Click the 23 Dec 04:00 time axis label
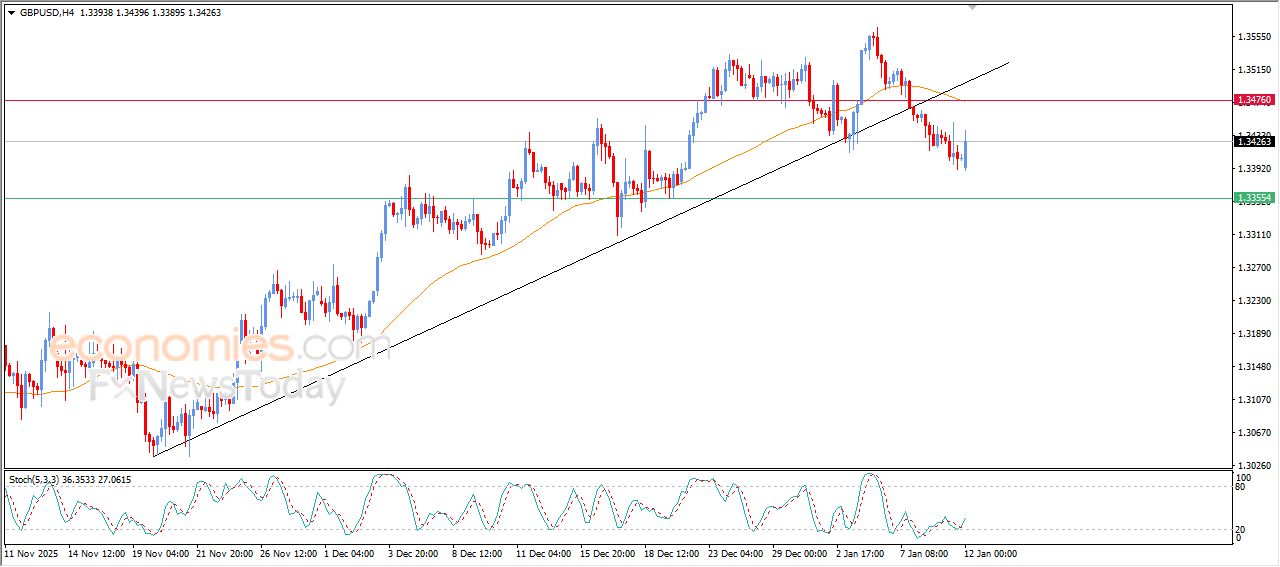This screenshot has width=1280, height=567. (734, 552)
